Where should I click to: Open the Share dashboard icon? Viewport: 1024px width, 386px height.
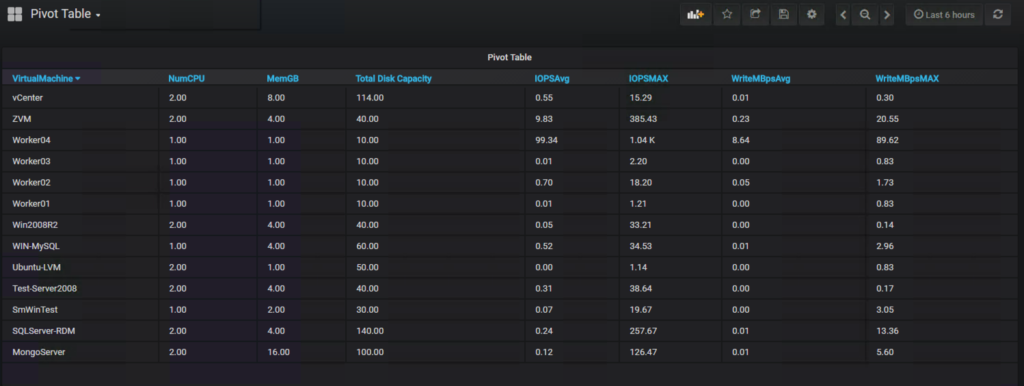(755, 14)
